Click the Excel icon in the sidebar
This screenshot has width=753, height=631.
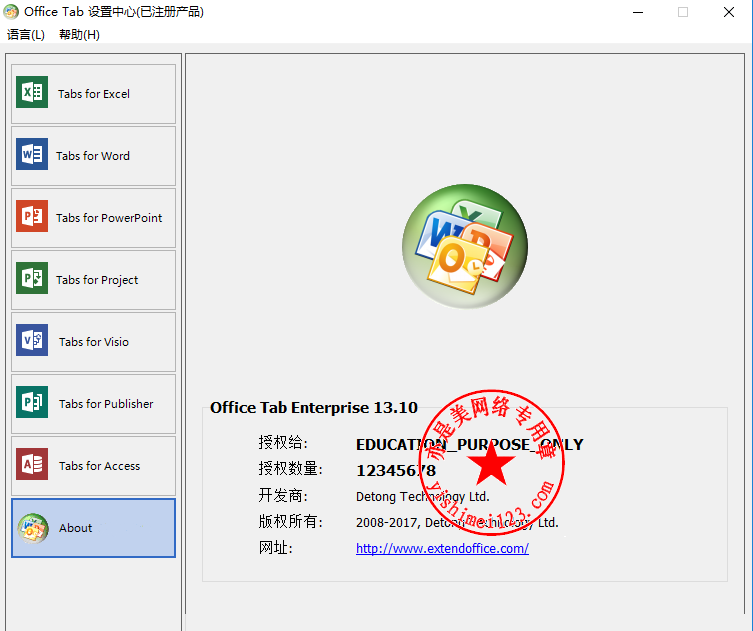click(x=32, y=92)
